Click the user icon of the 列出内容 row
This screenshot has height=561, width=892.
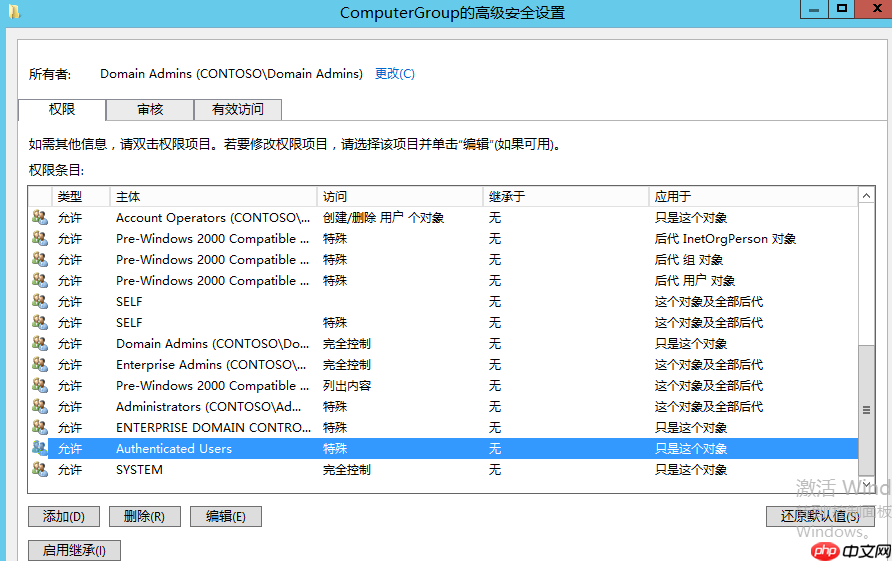pyautogui.click(x=40, y=385)
